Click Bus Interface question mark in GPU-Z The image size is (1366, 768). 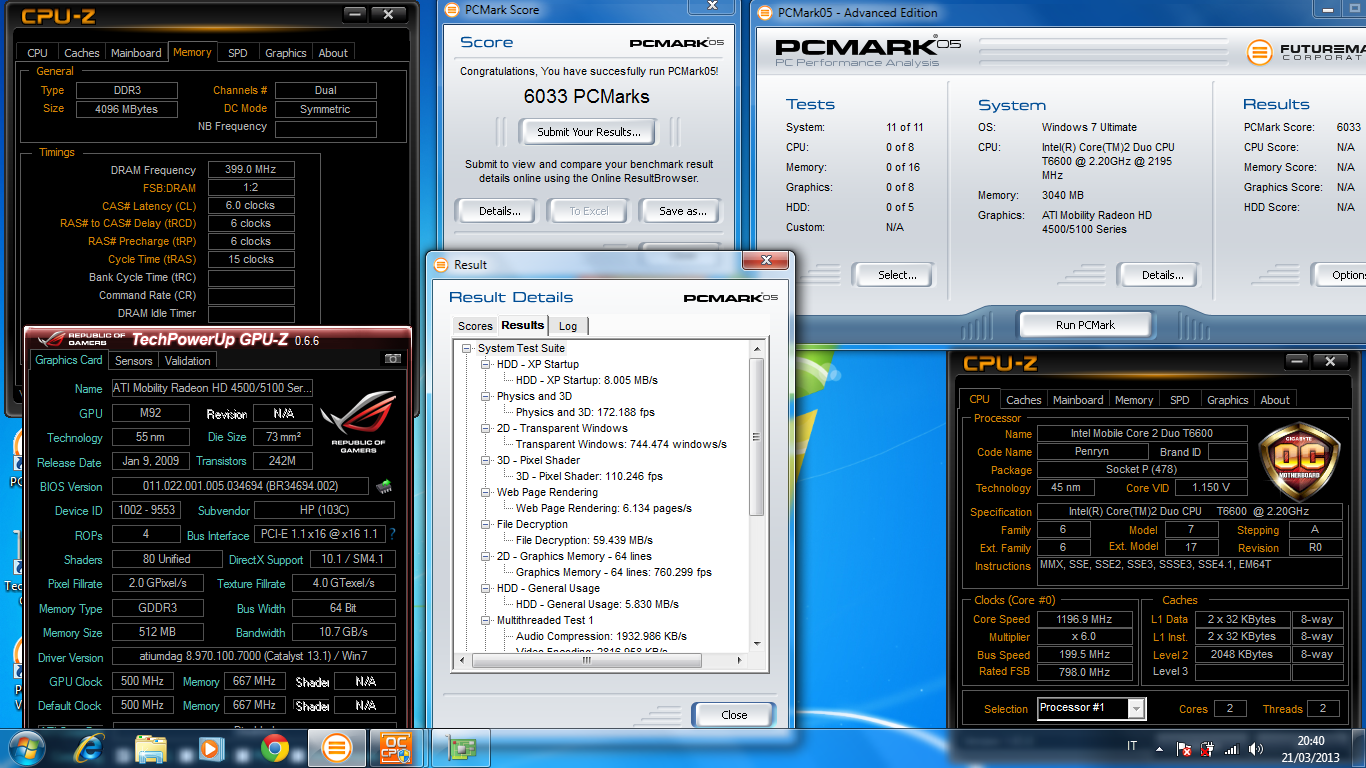coord(393,535)
